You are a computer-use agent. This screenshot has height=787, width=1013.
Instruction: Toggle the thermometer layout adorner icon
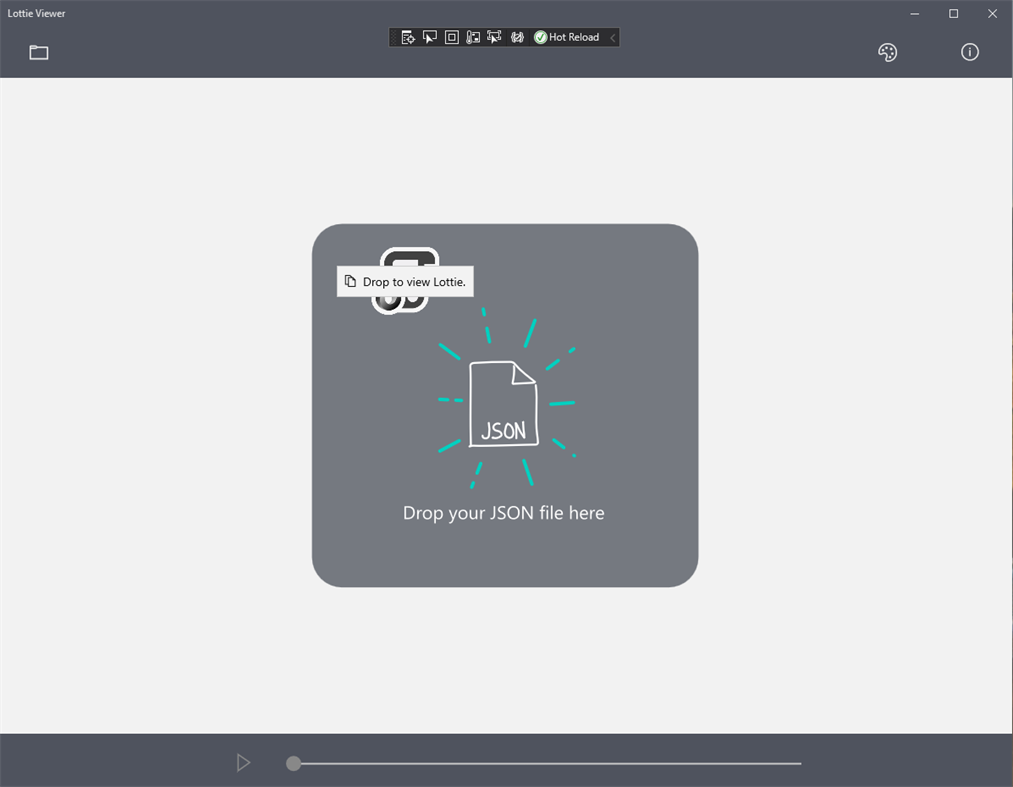coord(473,37)
